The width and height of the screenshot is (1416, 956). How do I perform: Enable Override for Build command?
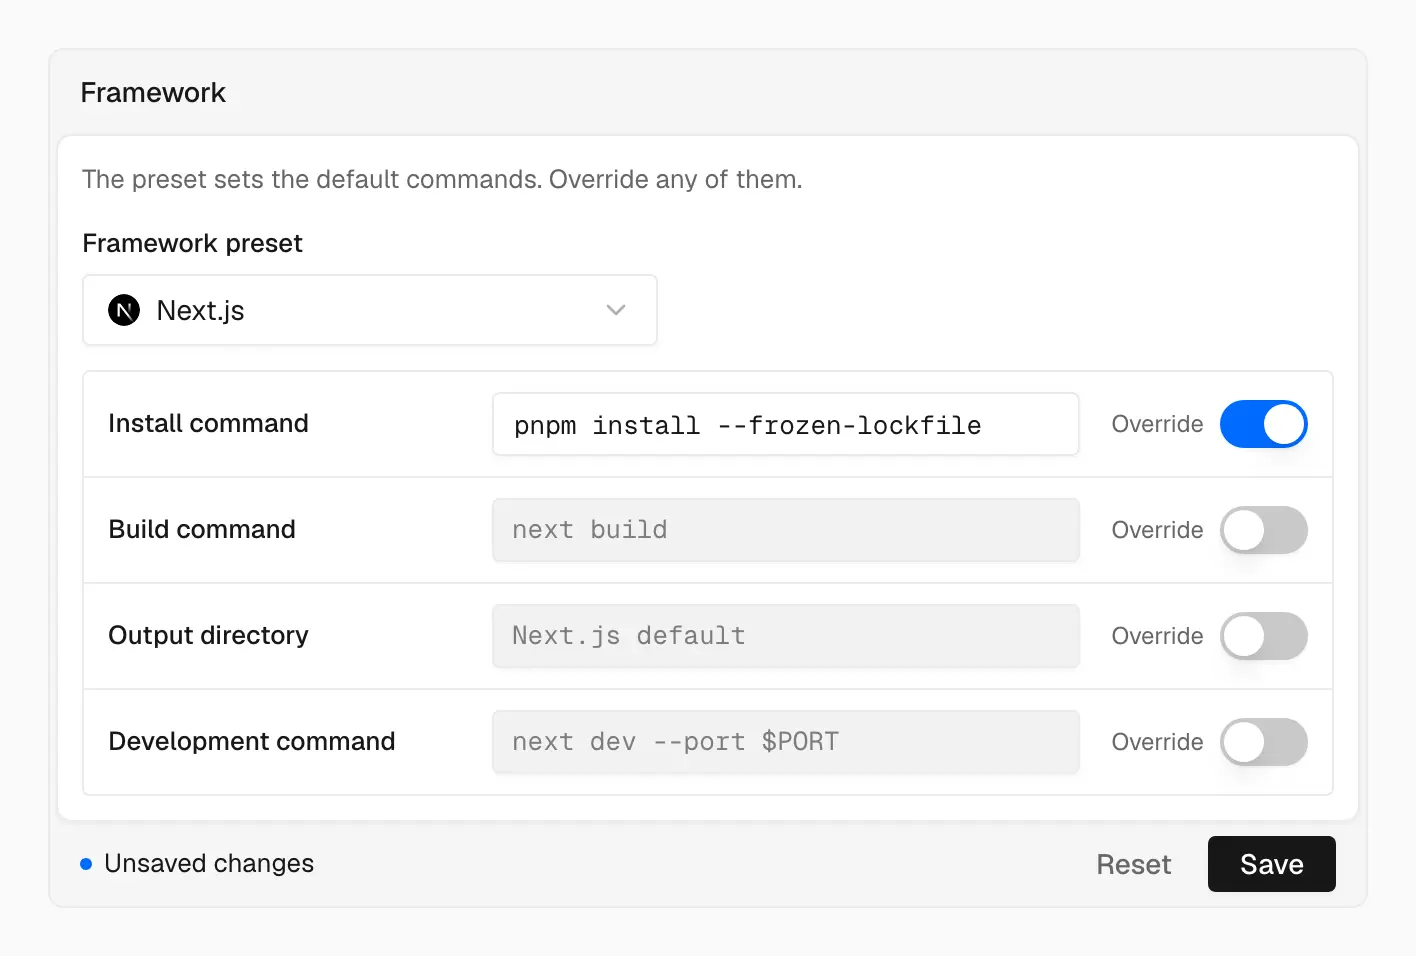point(1264,530)
